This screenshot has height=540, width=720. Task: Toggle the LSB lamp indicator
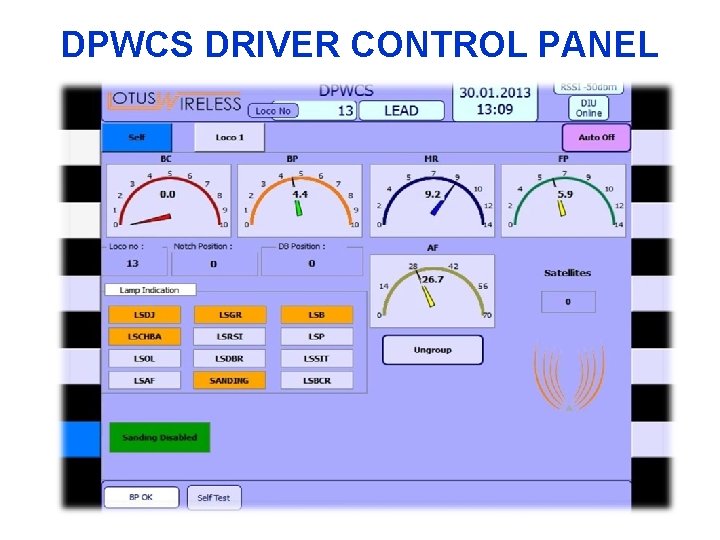pos(317,315)
